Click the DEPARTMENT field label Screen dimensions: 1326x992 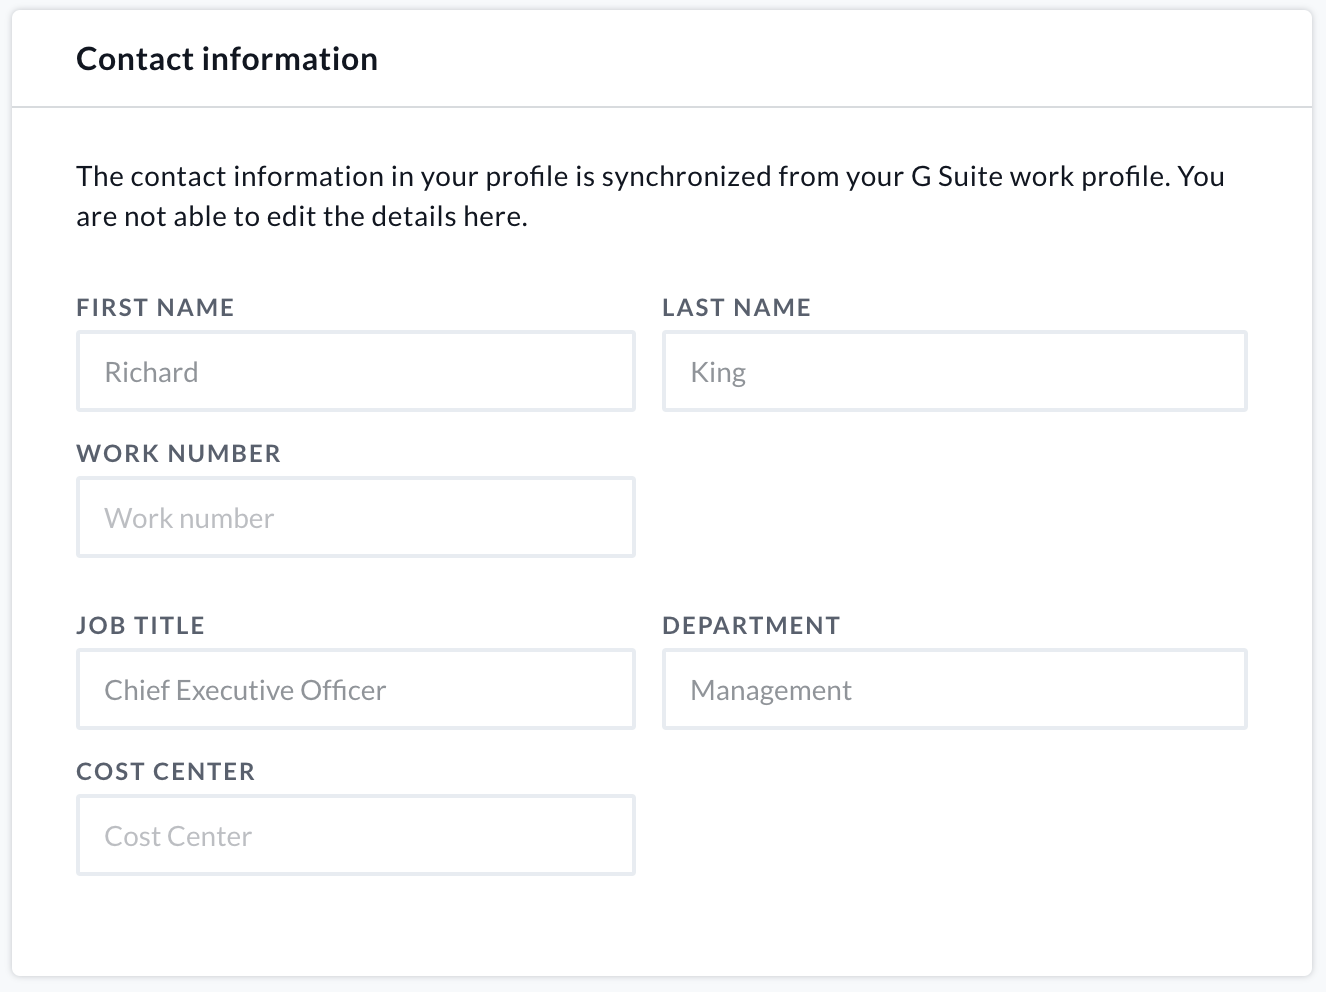click(751, 625)
